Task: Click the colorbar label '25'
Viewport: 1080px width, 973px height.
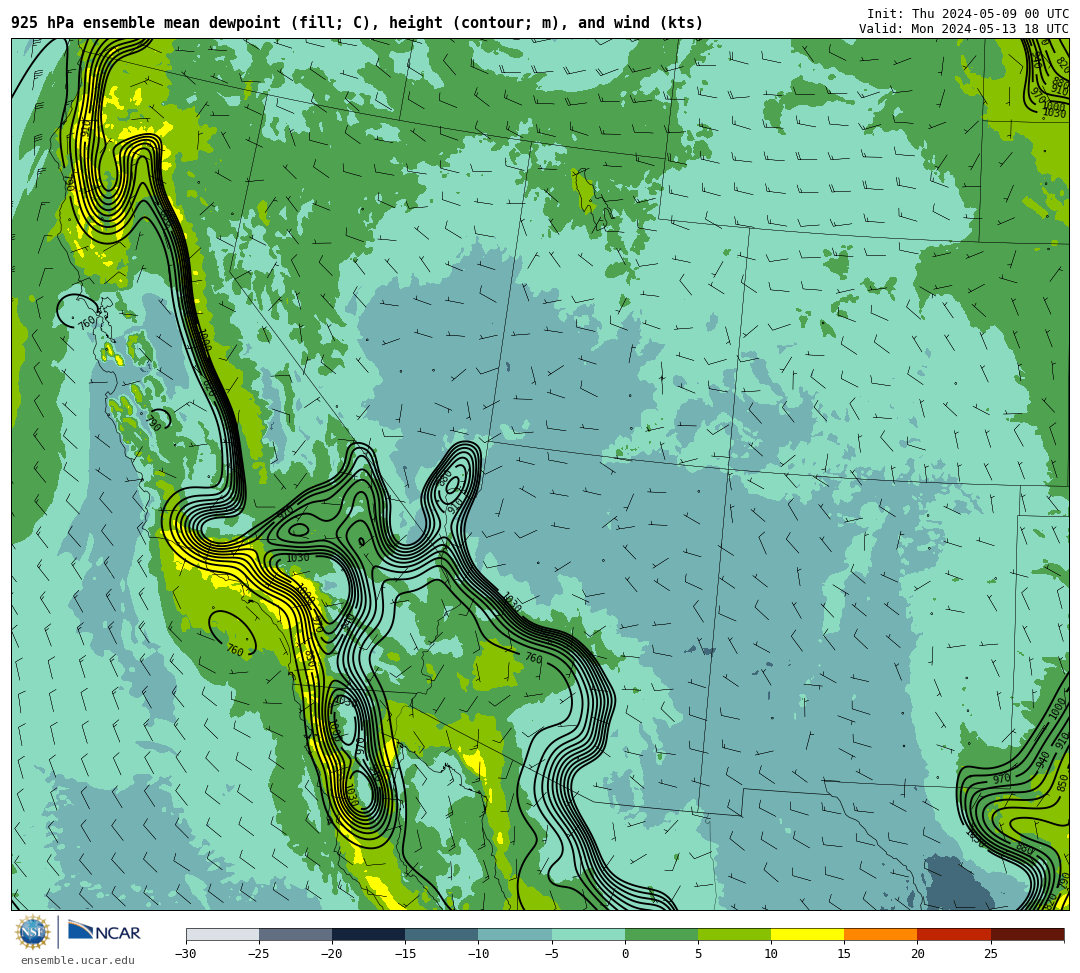Action: pos(990,954)
